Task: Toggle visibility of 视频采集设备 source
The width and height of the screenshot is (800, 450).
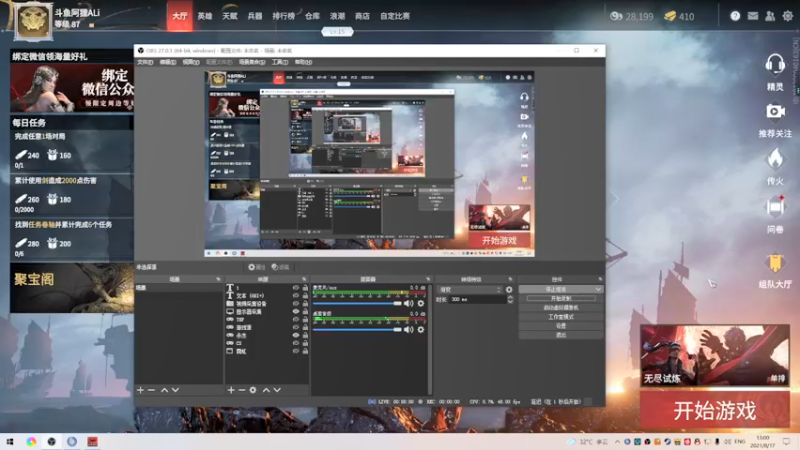Action: 295,304
